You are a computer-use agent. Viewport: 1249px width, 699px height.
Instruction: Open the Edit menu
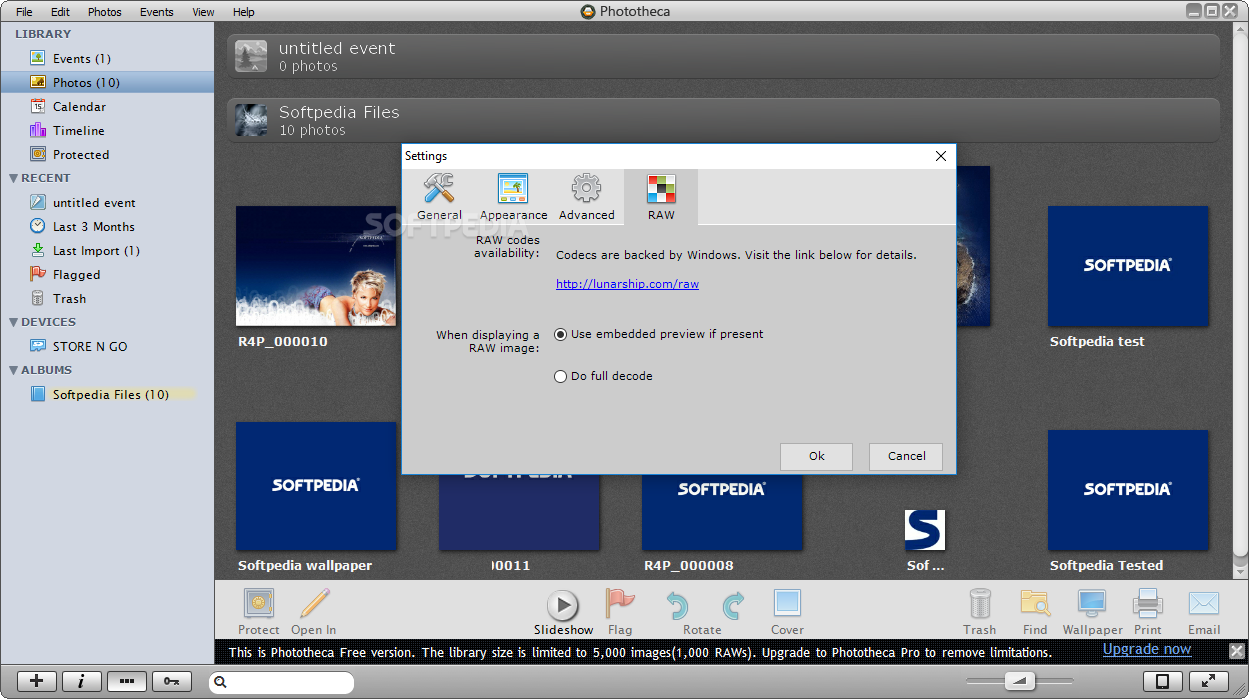tap(60, 12)
